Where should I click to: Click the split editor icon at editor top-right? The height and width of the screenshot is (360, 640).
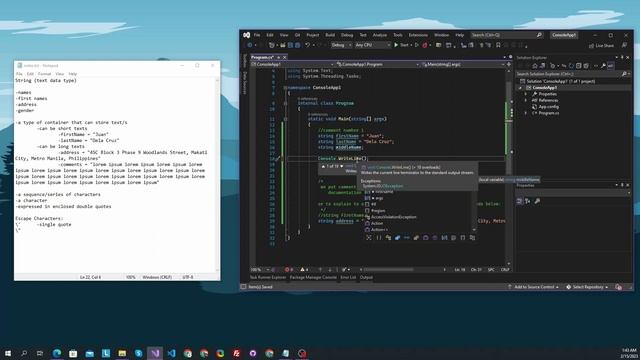click(x=509, y=64)
